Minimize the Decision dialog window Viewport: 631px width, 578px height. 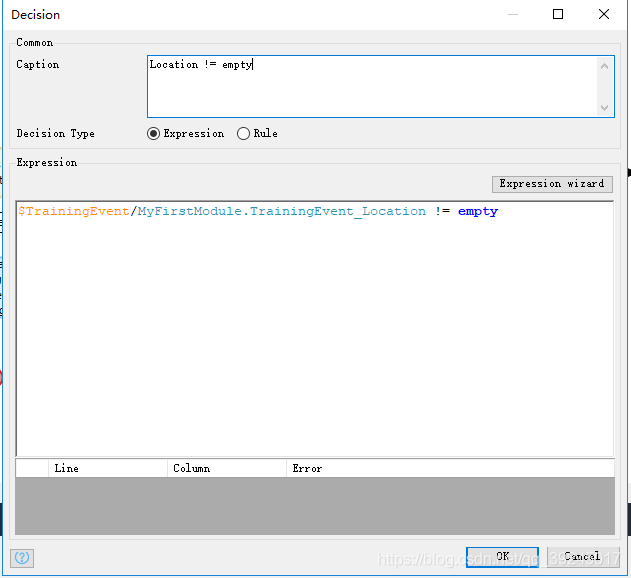(x=512, y=15)
